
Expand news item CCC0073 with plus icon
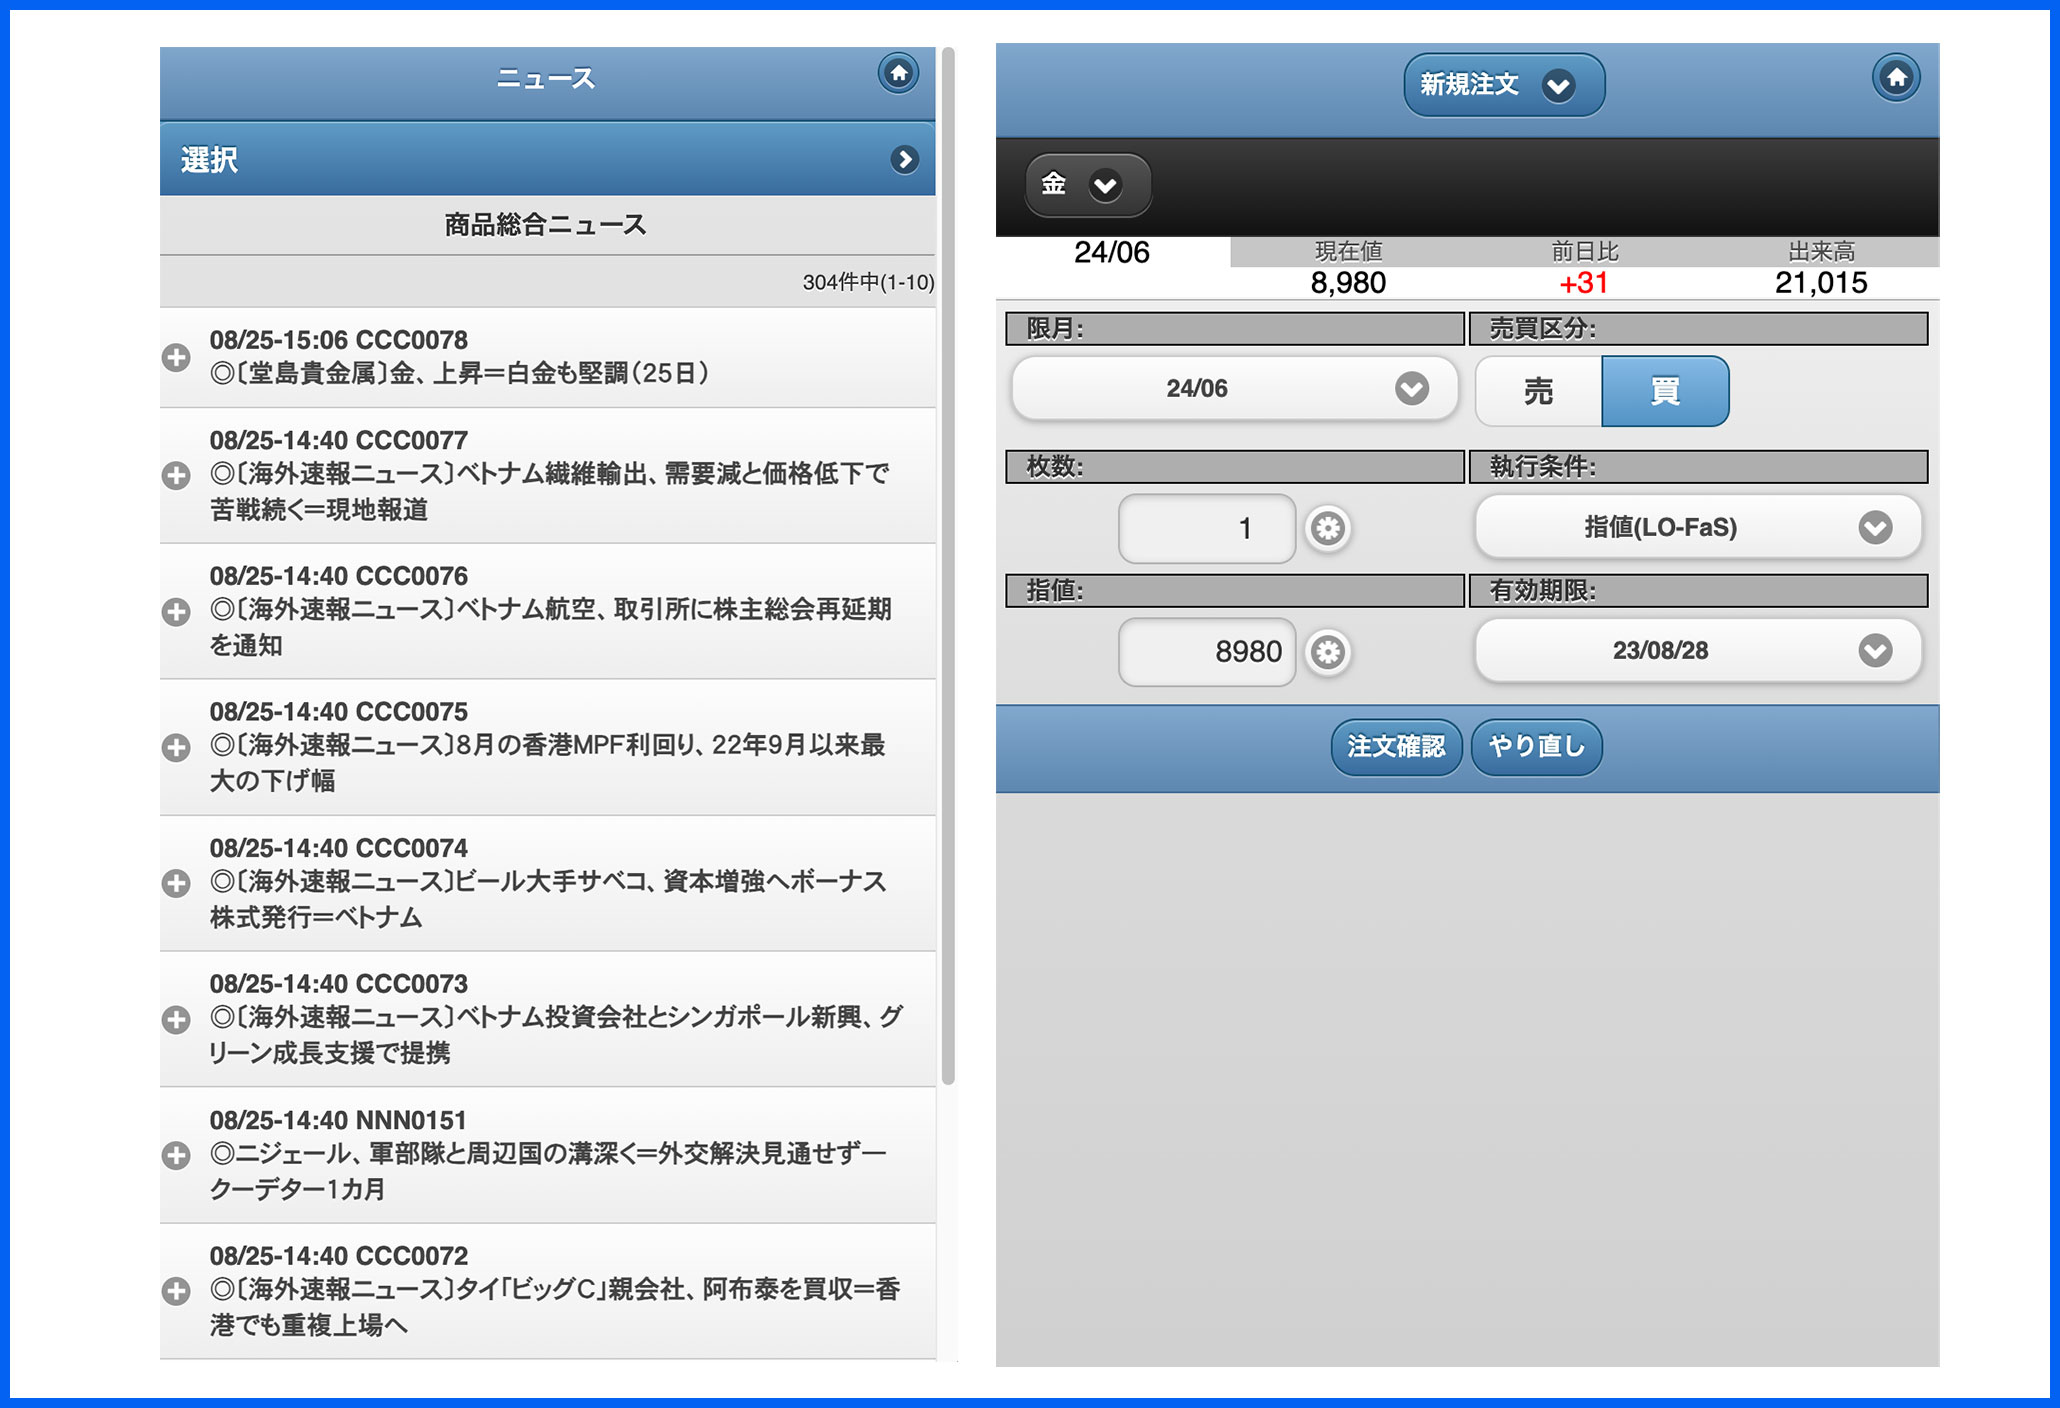click(176, 1019)
